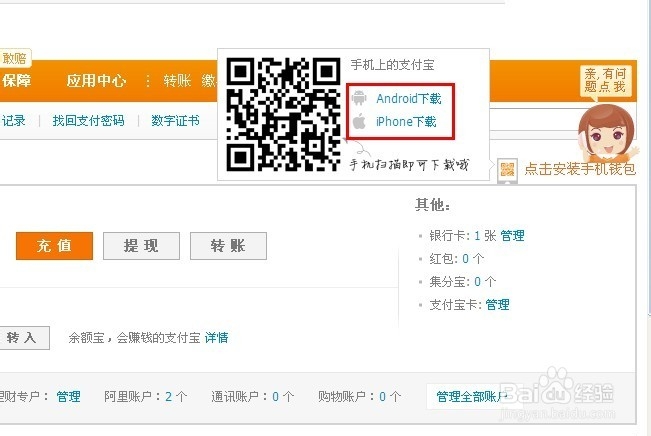The height and width of the screenshot is (436, 651).
Task: Click the 余额宝,会赚钱的支付宝 text
Action: coord(135,337)
